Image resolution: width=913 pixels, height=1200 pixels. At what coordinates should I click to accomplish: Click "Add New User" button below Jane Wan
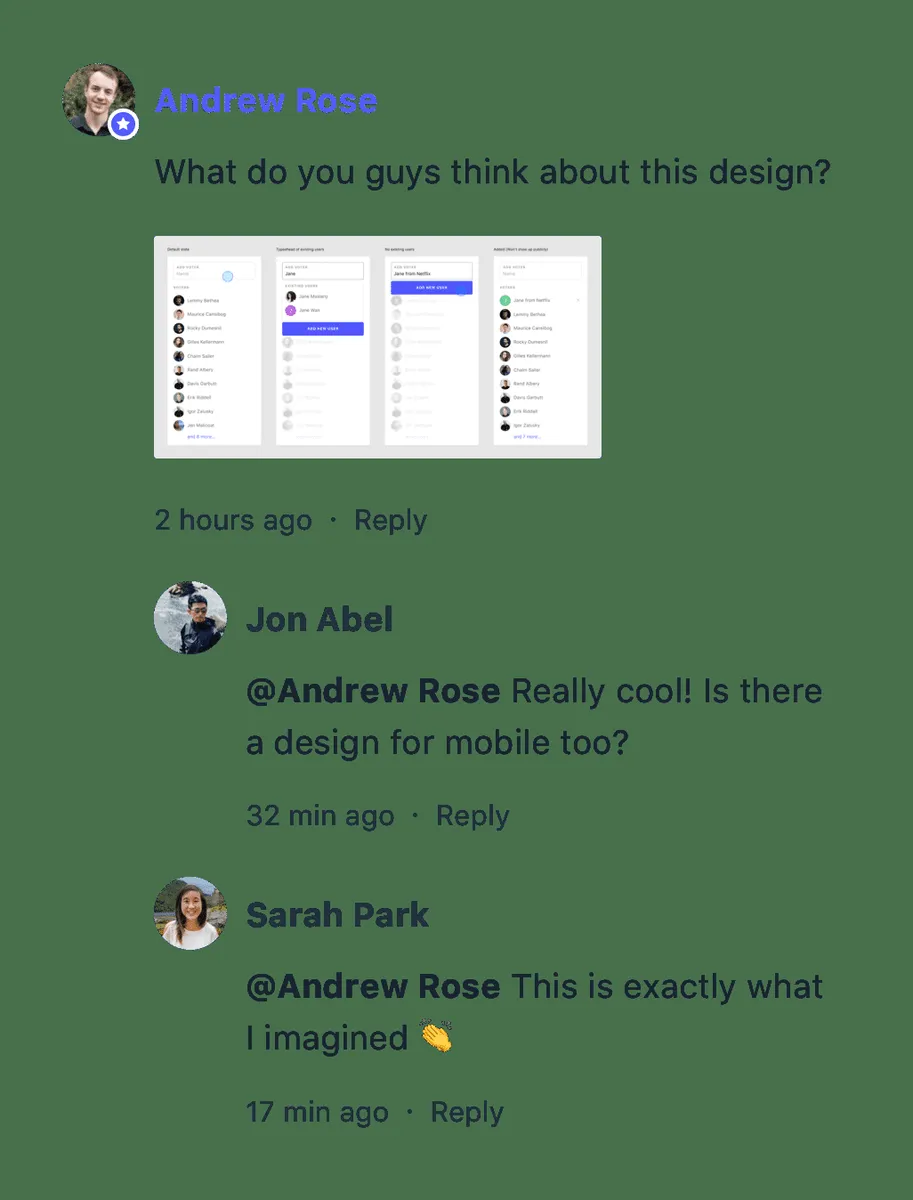point(322,328)
